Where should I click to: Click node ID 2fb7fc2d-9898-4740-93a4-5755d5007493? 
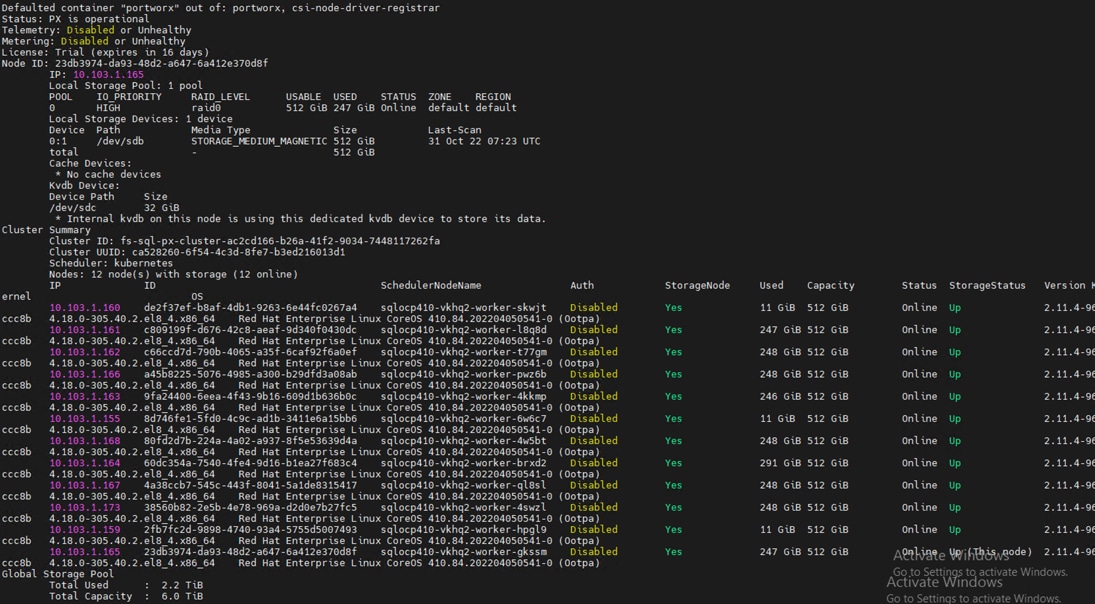(251, 530)
